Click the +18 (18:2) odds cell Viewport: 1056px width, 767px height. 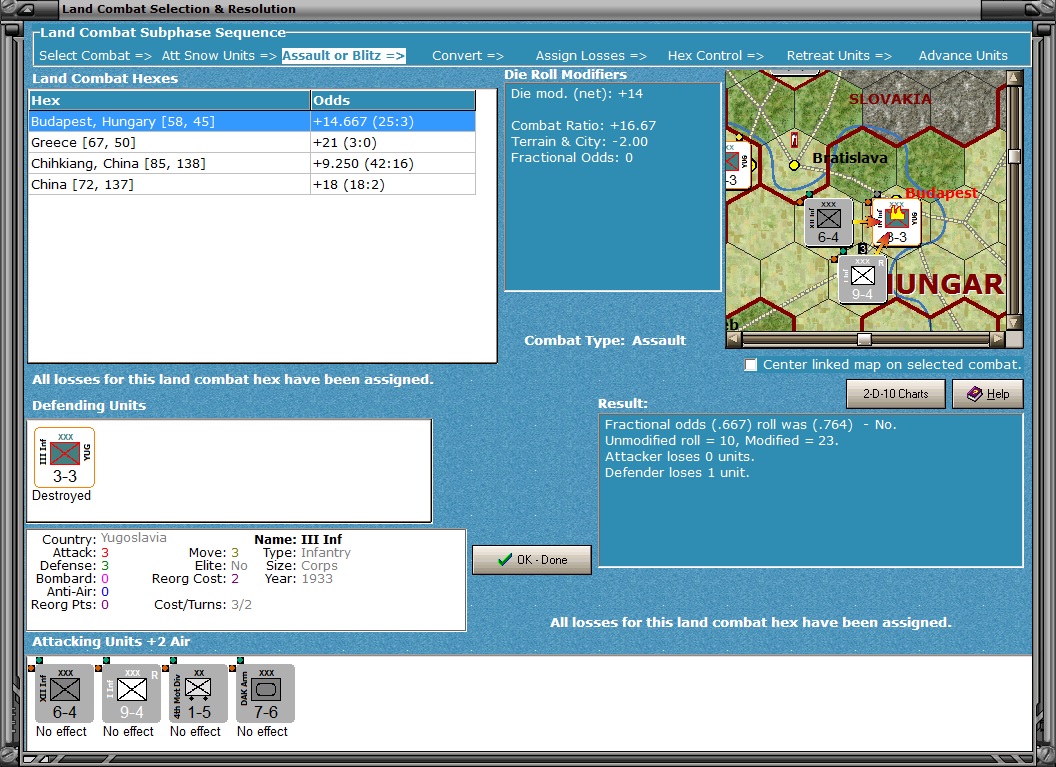point(393,185)
